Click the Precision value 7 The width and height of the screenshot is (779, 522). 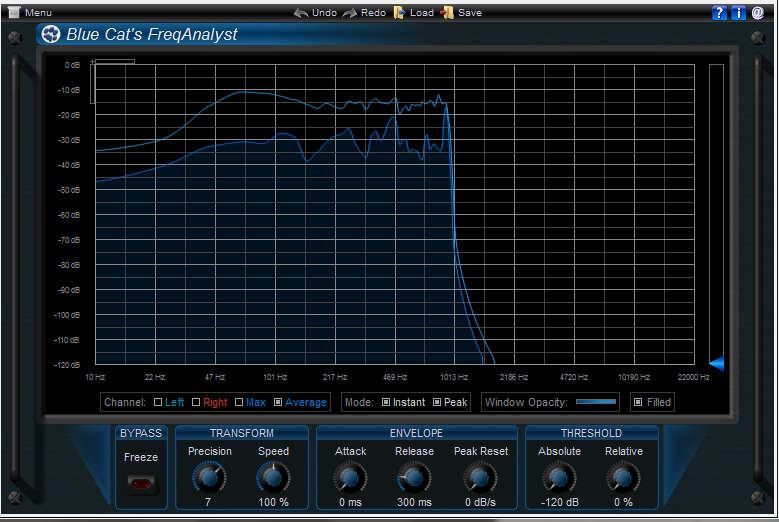tap(208, 502)
